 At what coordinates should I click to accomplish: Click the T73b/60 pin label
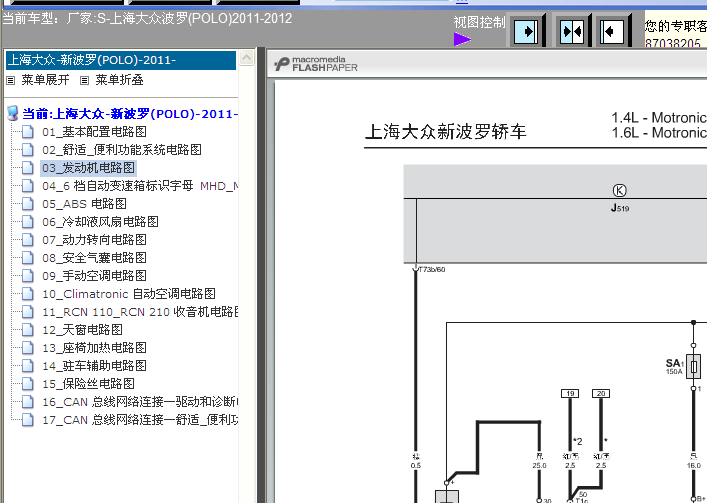point(432,270)
